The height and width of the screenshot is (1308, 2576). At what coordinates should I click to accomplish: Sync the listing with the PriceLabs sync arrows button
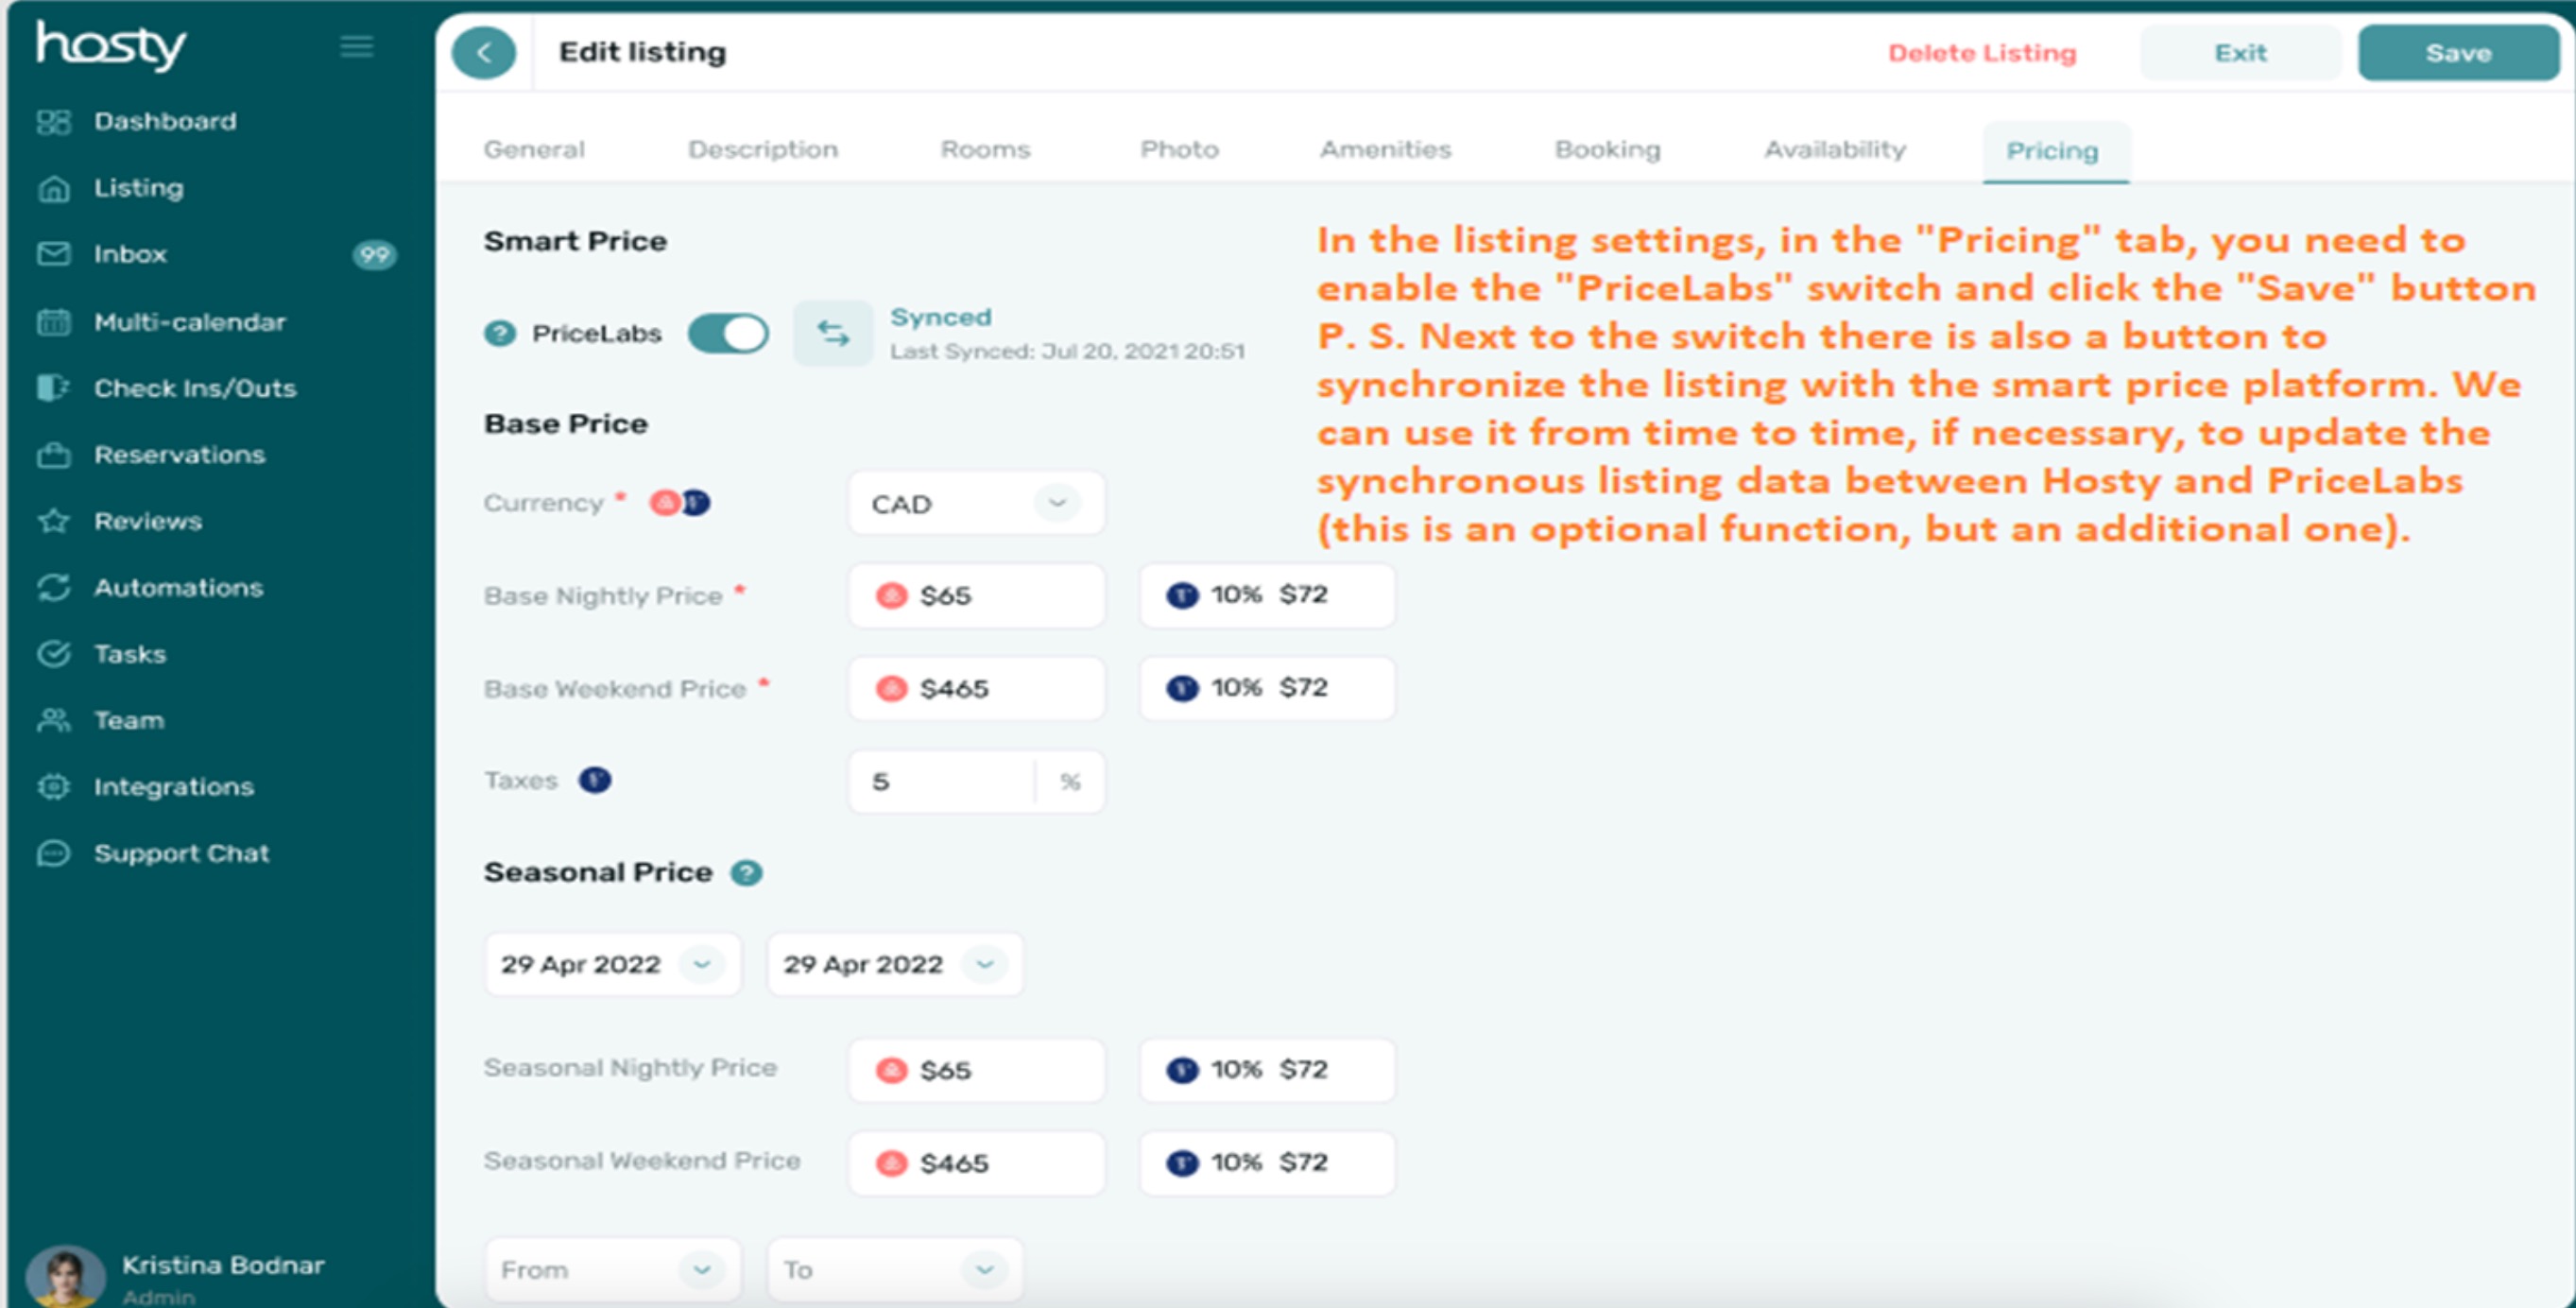[x=833, y=333]
